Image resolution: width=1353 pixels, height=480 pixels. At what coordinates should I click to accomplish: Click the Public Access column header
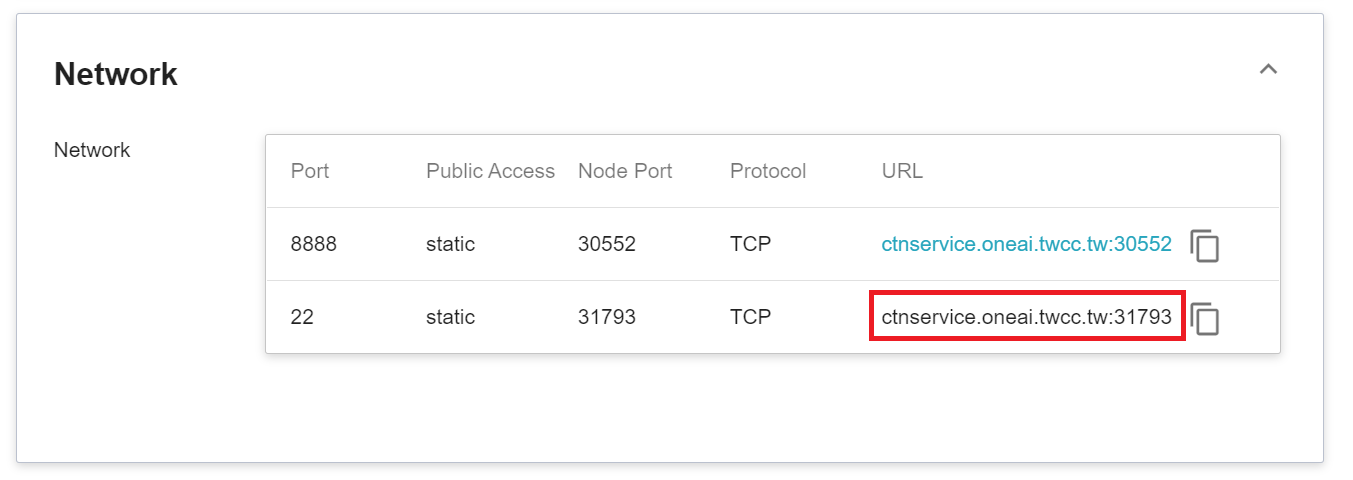coord(490,171)
